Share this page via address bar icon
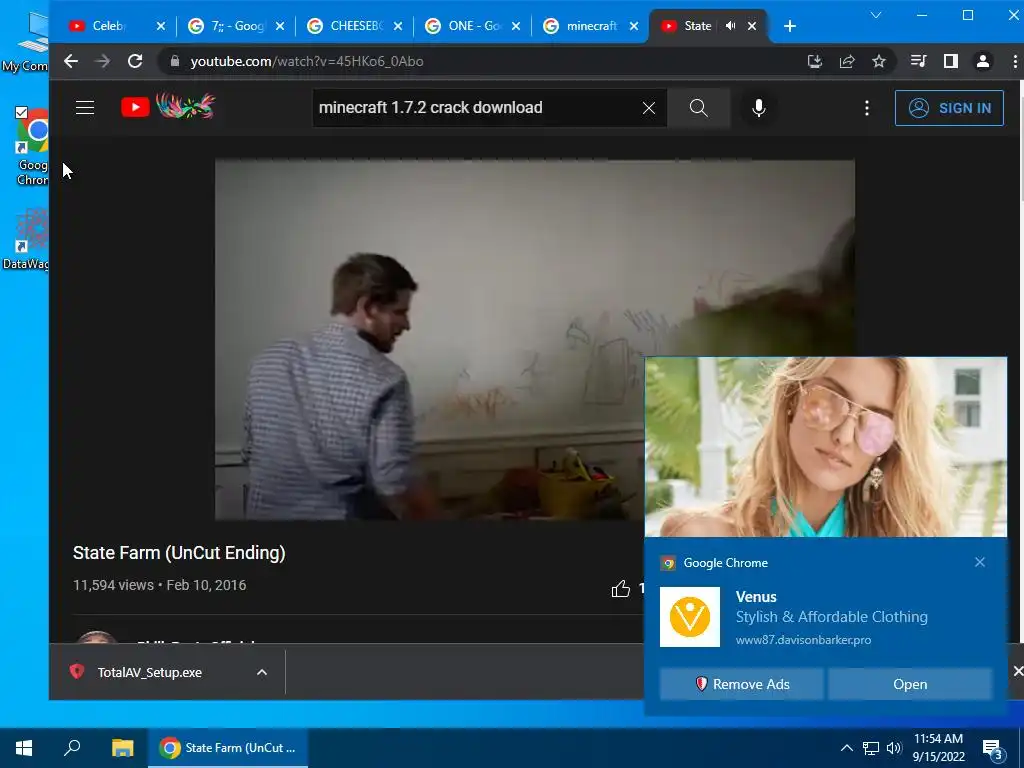 [x=847, y=61]
